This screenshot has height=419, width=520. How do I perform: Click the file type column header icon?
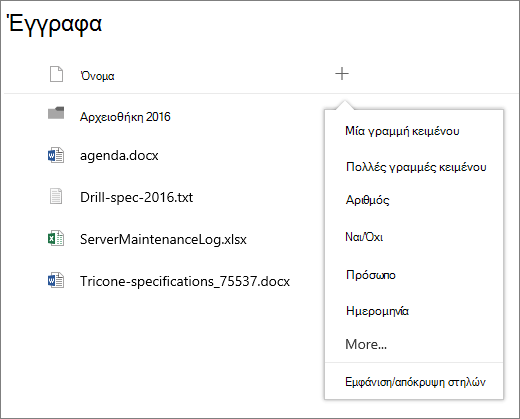(x=56, y=74)
